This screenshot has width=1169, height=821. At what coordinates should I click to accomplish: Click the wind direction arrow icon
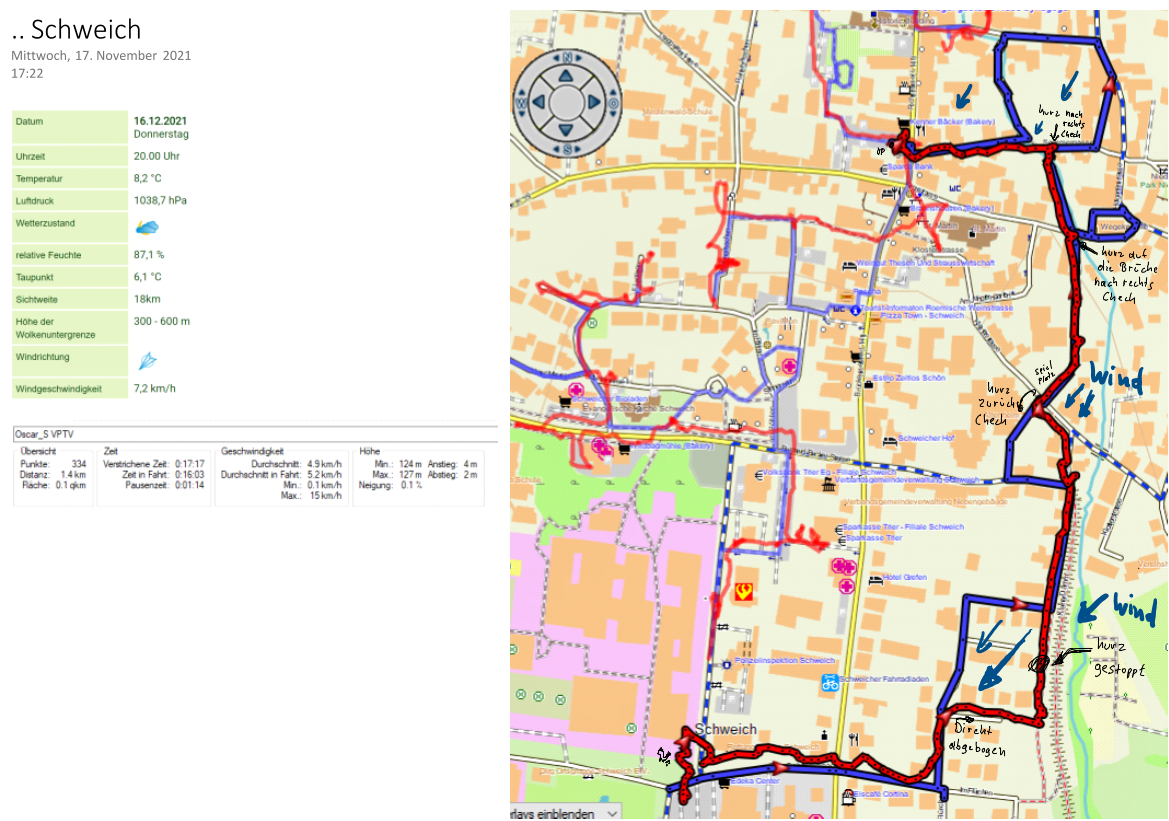coord(146,361)
